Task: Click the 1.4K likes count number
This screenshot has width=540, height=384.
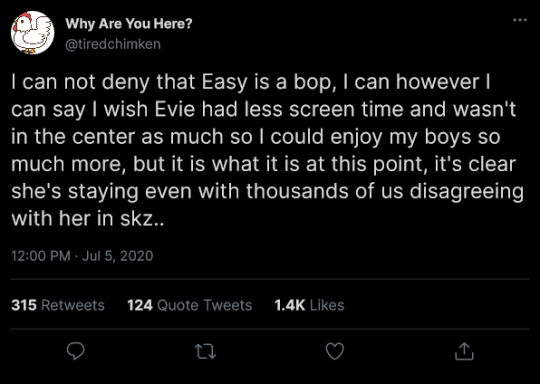Action: (x=290, y=305)
